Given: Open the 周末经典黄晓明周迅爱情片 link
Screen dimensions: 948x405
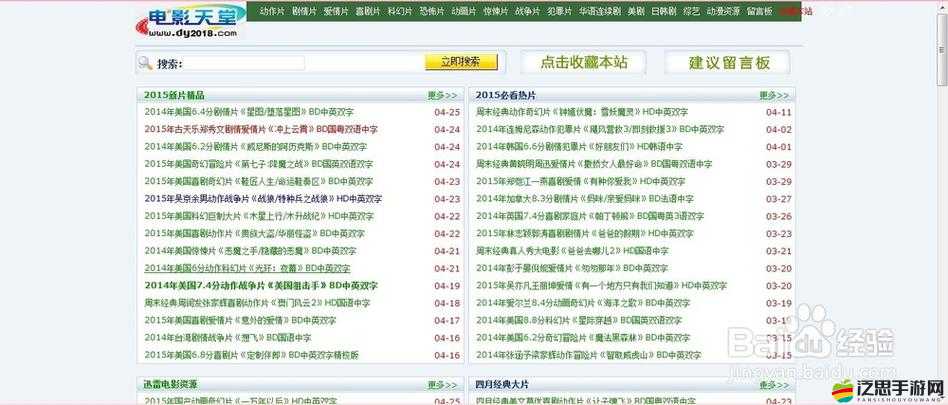Looking at the screenshot, I should tap(594, 164).
